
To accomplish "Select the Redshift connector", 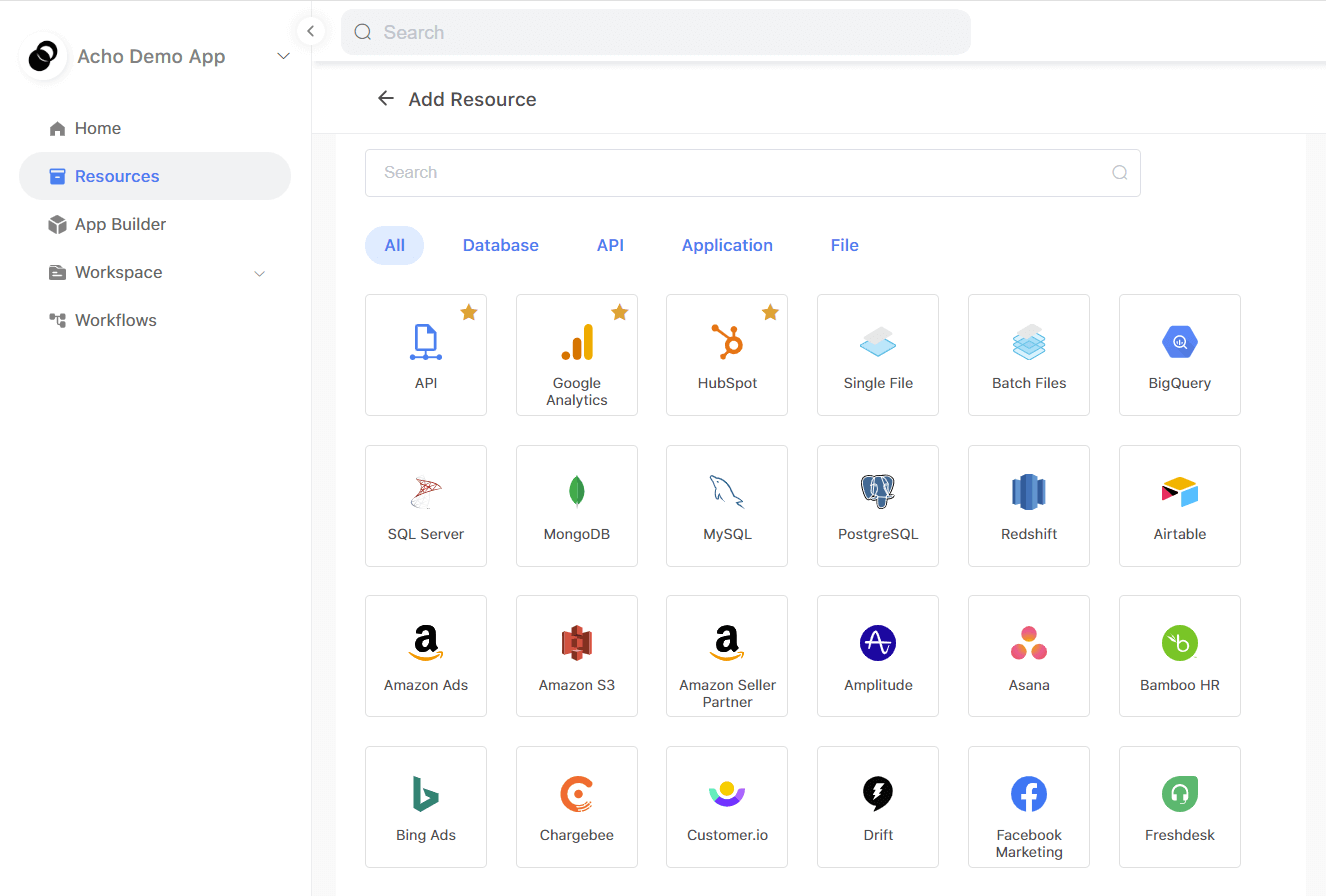I will (1029, 506).
